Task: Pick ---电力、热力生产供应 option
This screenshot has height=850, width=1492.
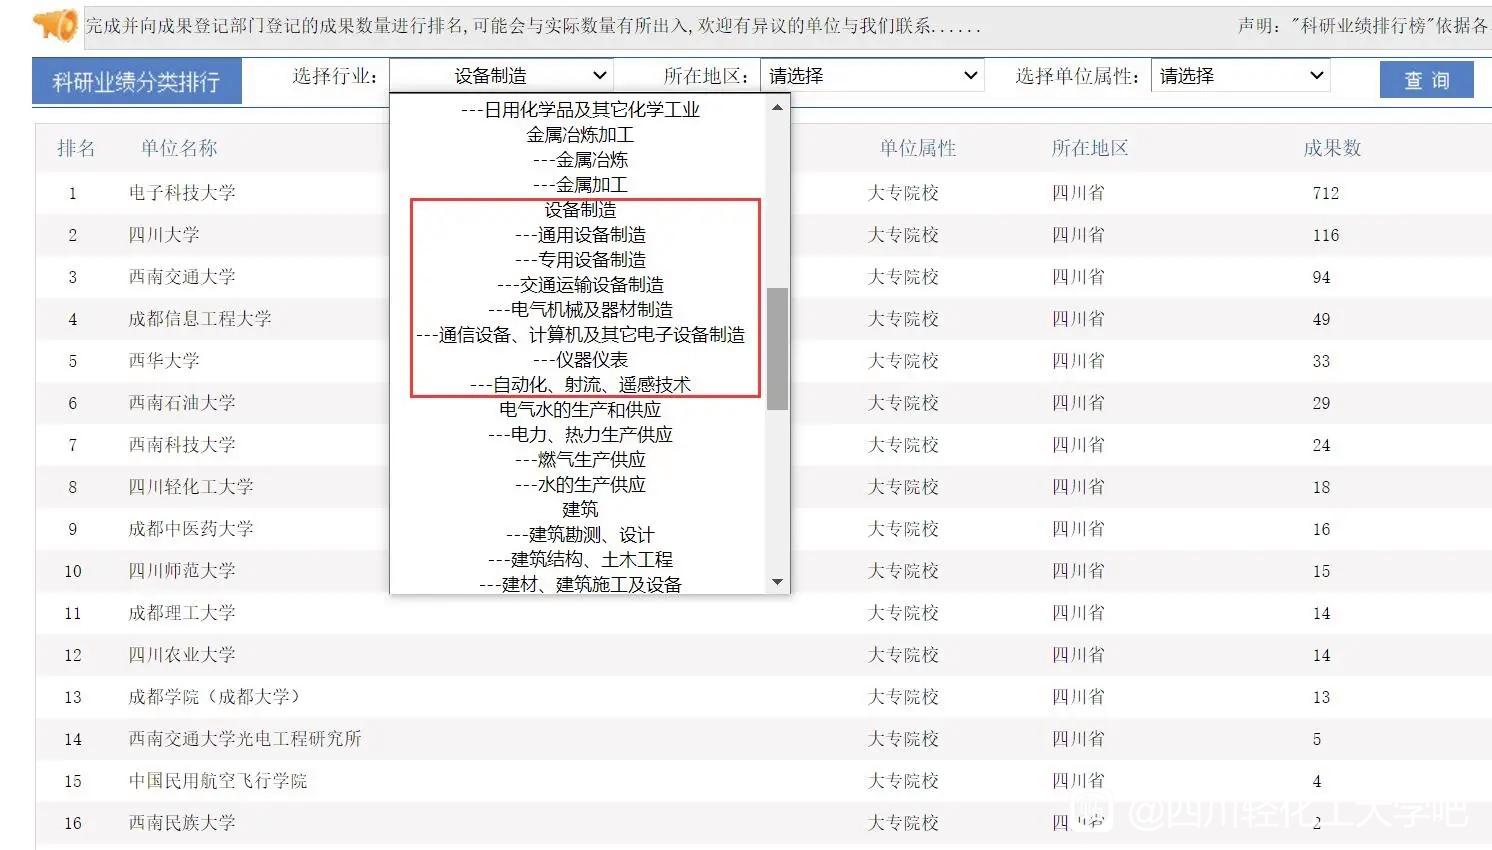Action: point(580,435)
